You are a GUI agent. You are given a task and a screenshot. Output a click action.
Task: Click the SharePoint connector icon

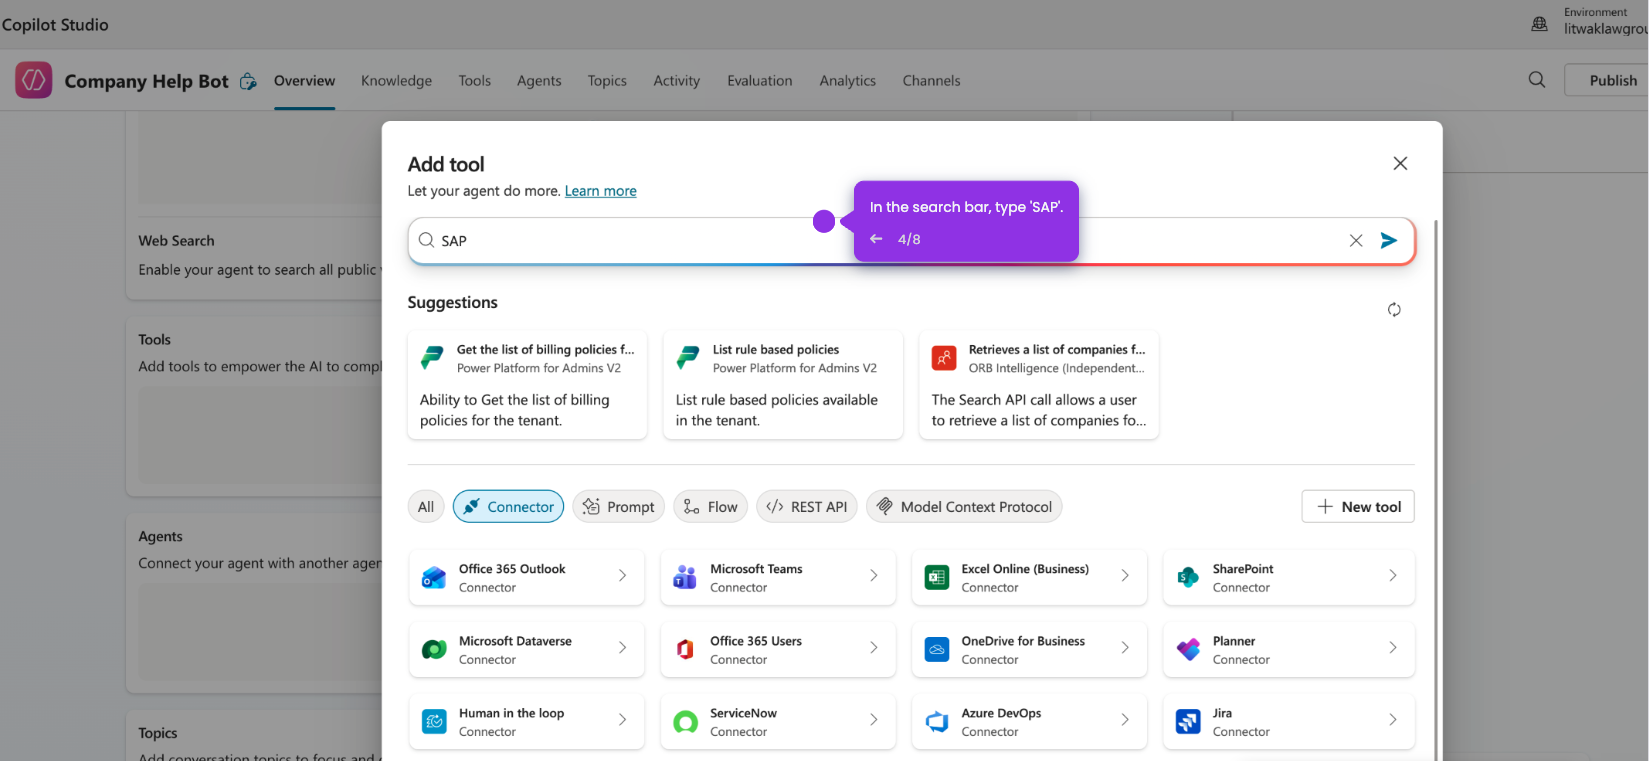point(1188,577)
